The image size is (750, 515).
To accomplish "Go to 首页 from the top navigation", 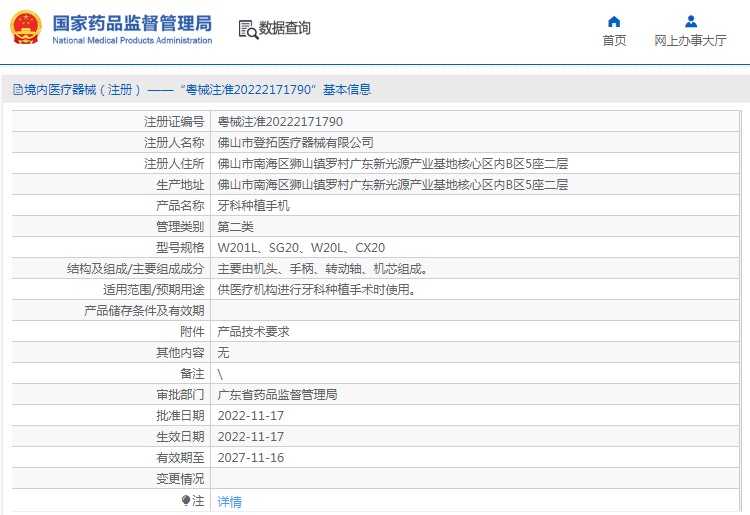I will tap(614, 40).
